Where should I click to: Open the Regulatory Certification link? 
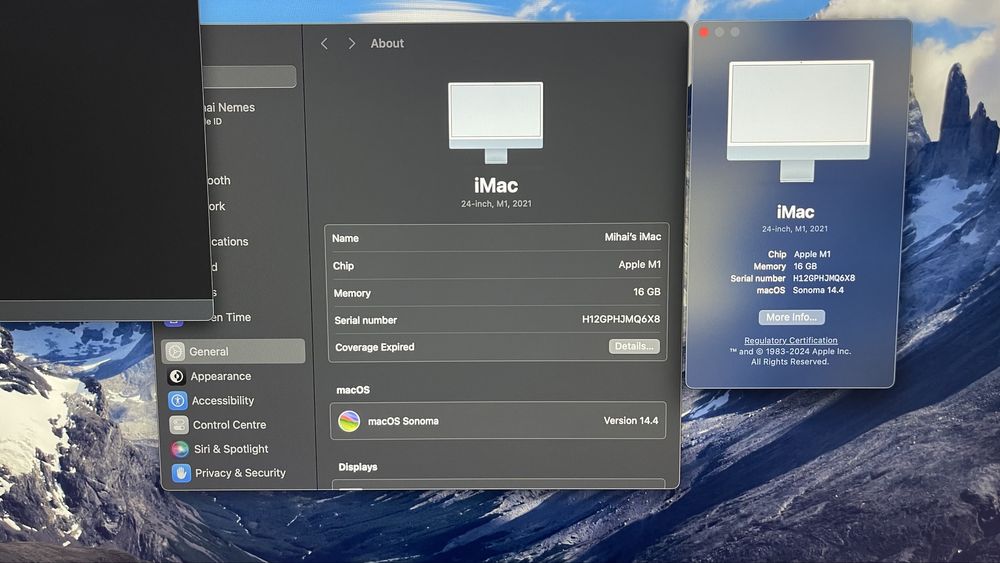pyautogui.click(x=791, y=340)
